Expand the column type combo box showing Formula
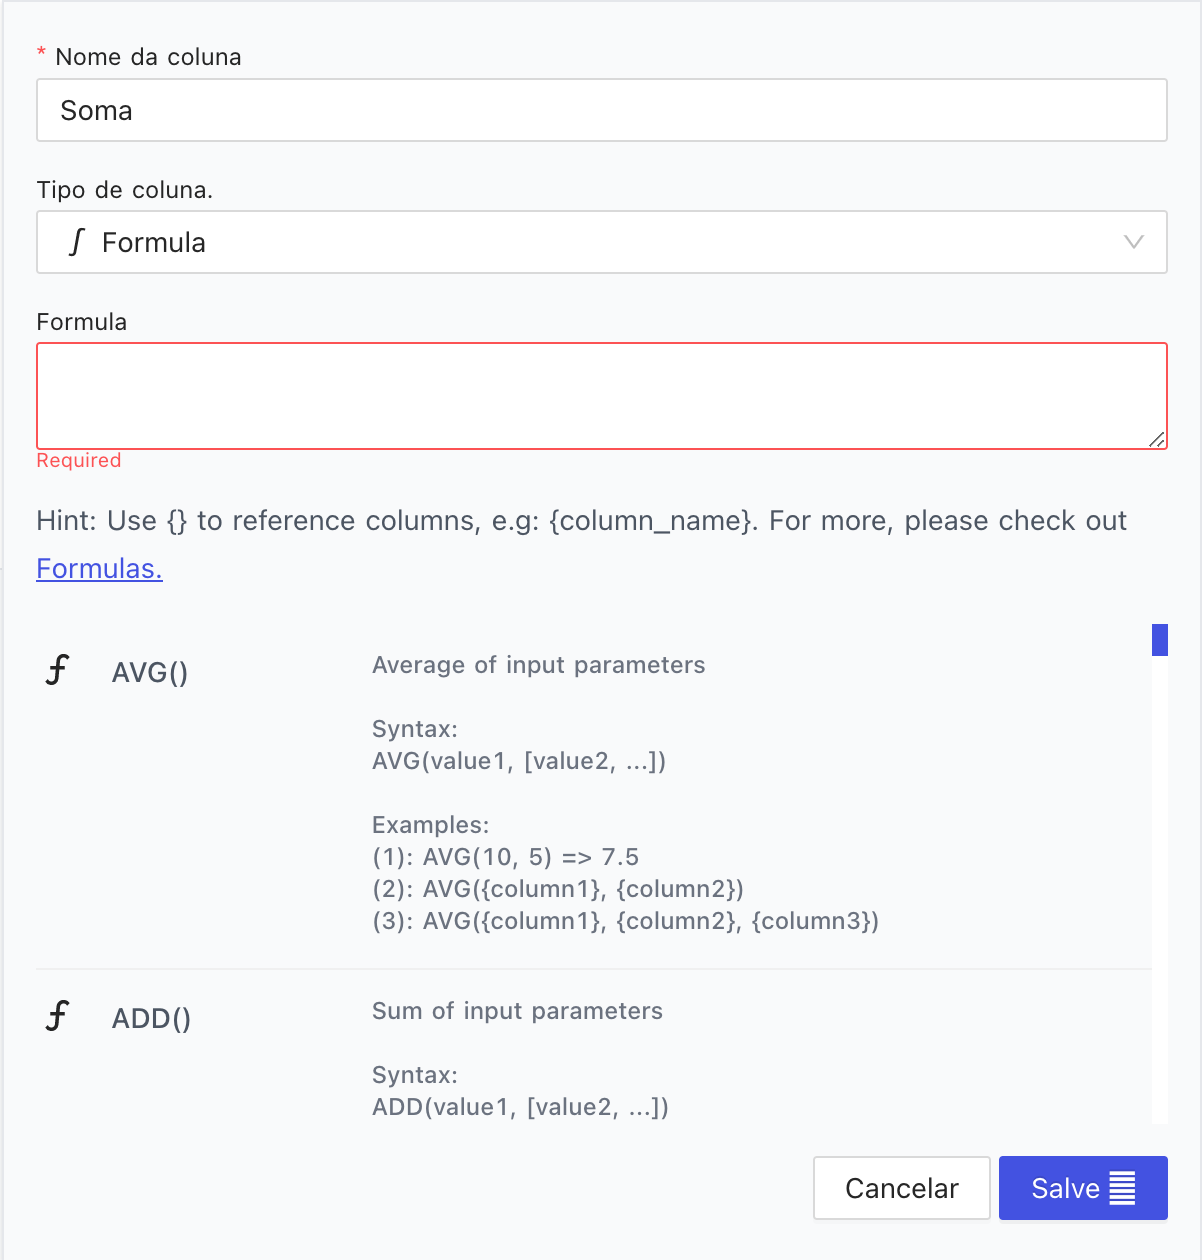This screenshot has width=1202, height=1260. pos(601,242)
